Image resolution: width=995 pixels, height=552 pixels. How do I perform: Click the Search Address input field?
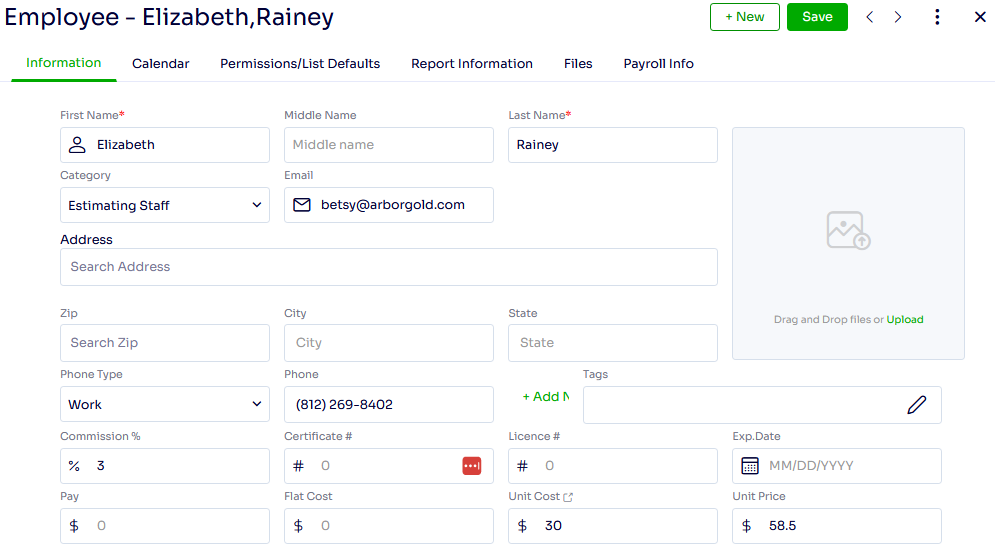389,266
